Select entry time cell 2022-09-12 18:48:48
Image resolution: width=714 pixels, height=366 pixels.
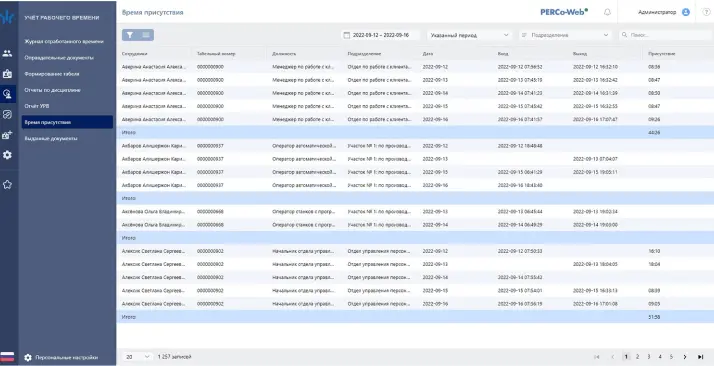click(520, 146)
